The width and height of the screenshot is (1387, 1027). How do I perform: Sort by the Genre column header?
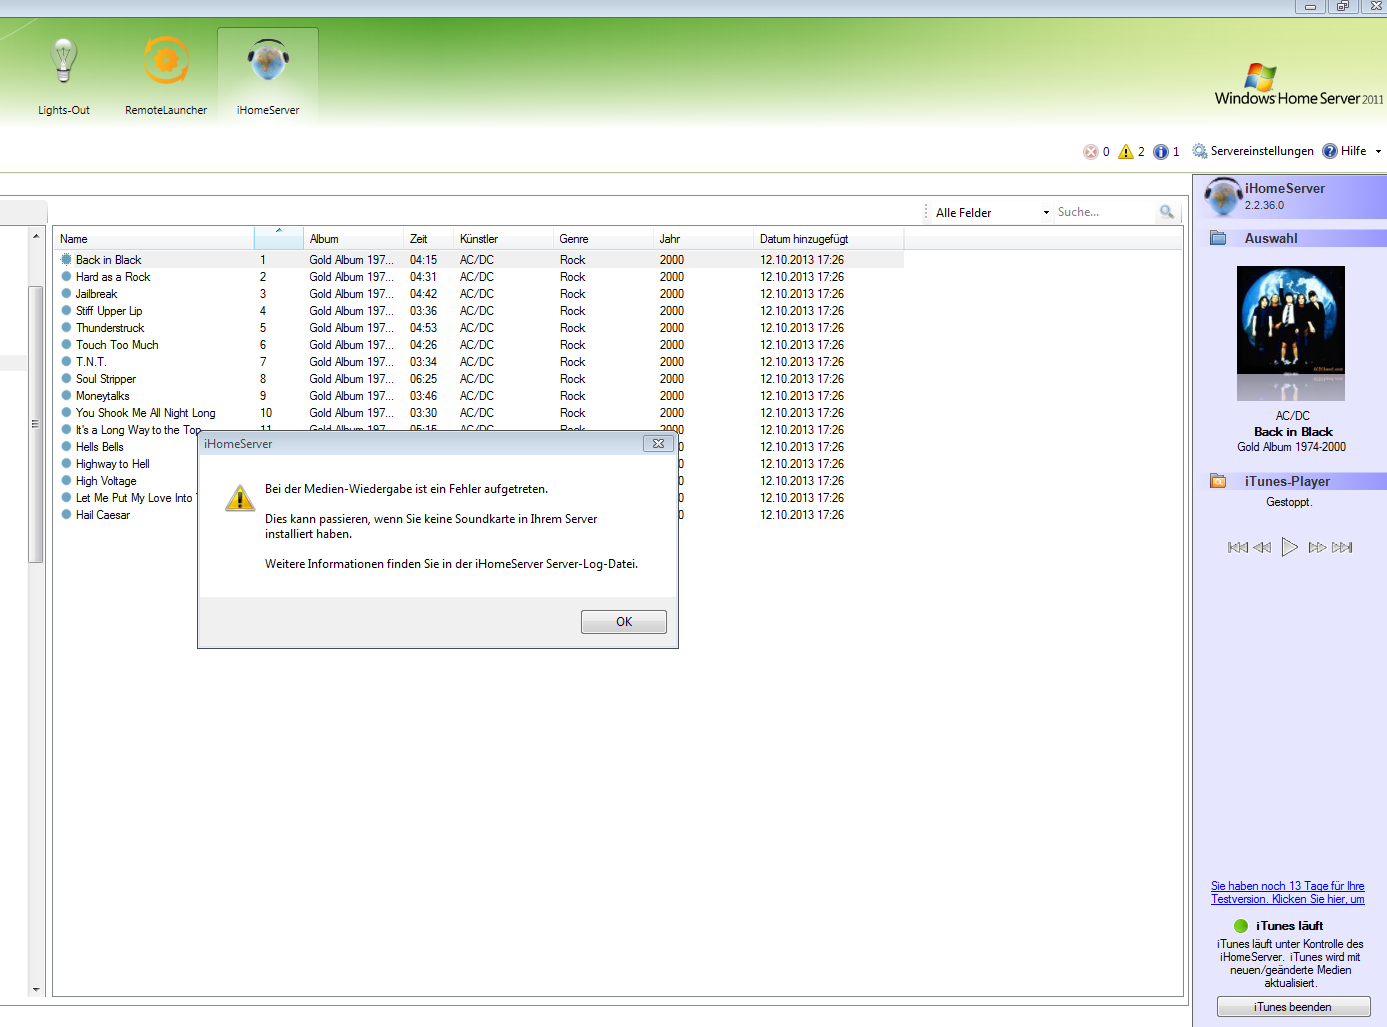pos(603,239)
